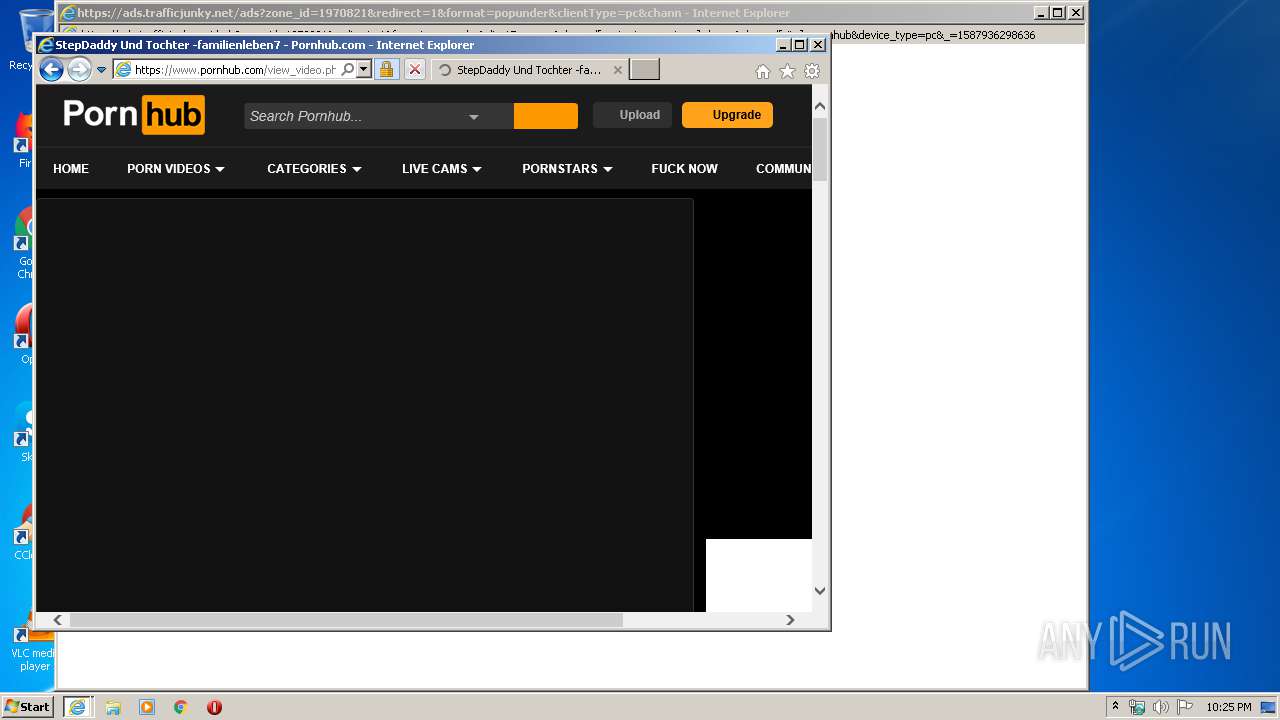The width and height of the screenshot is (1280, 720).
Task: Click the address bar search magnifier icon
Action: [x=348, y=70]
